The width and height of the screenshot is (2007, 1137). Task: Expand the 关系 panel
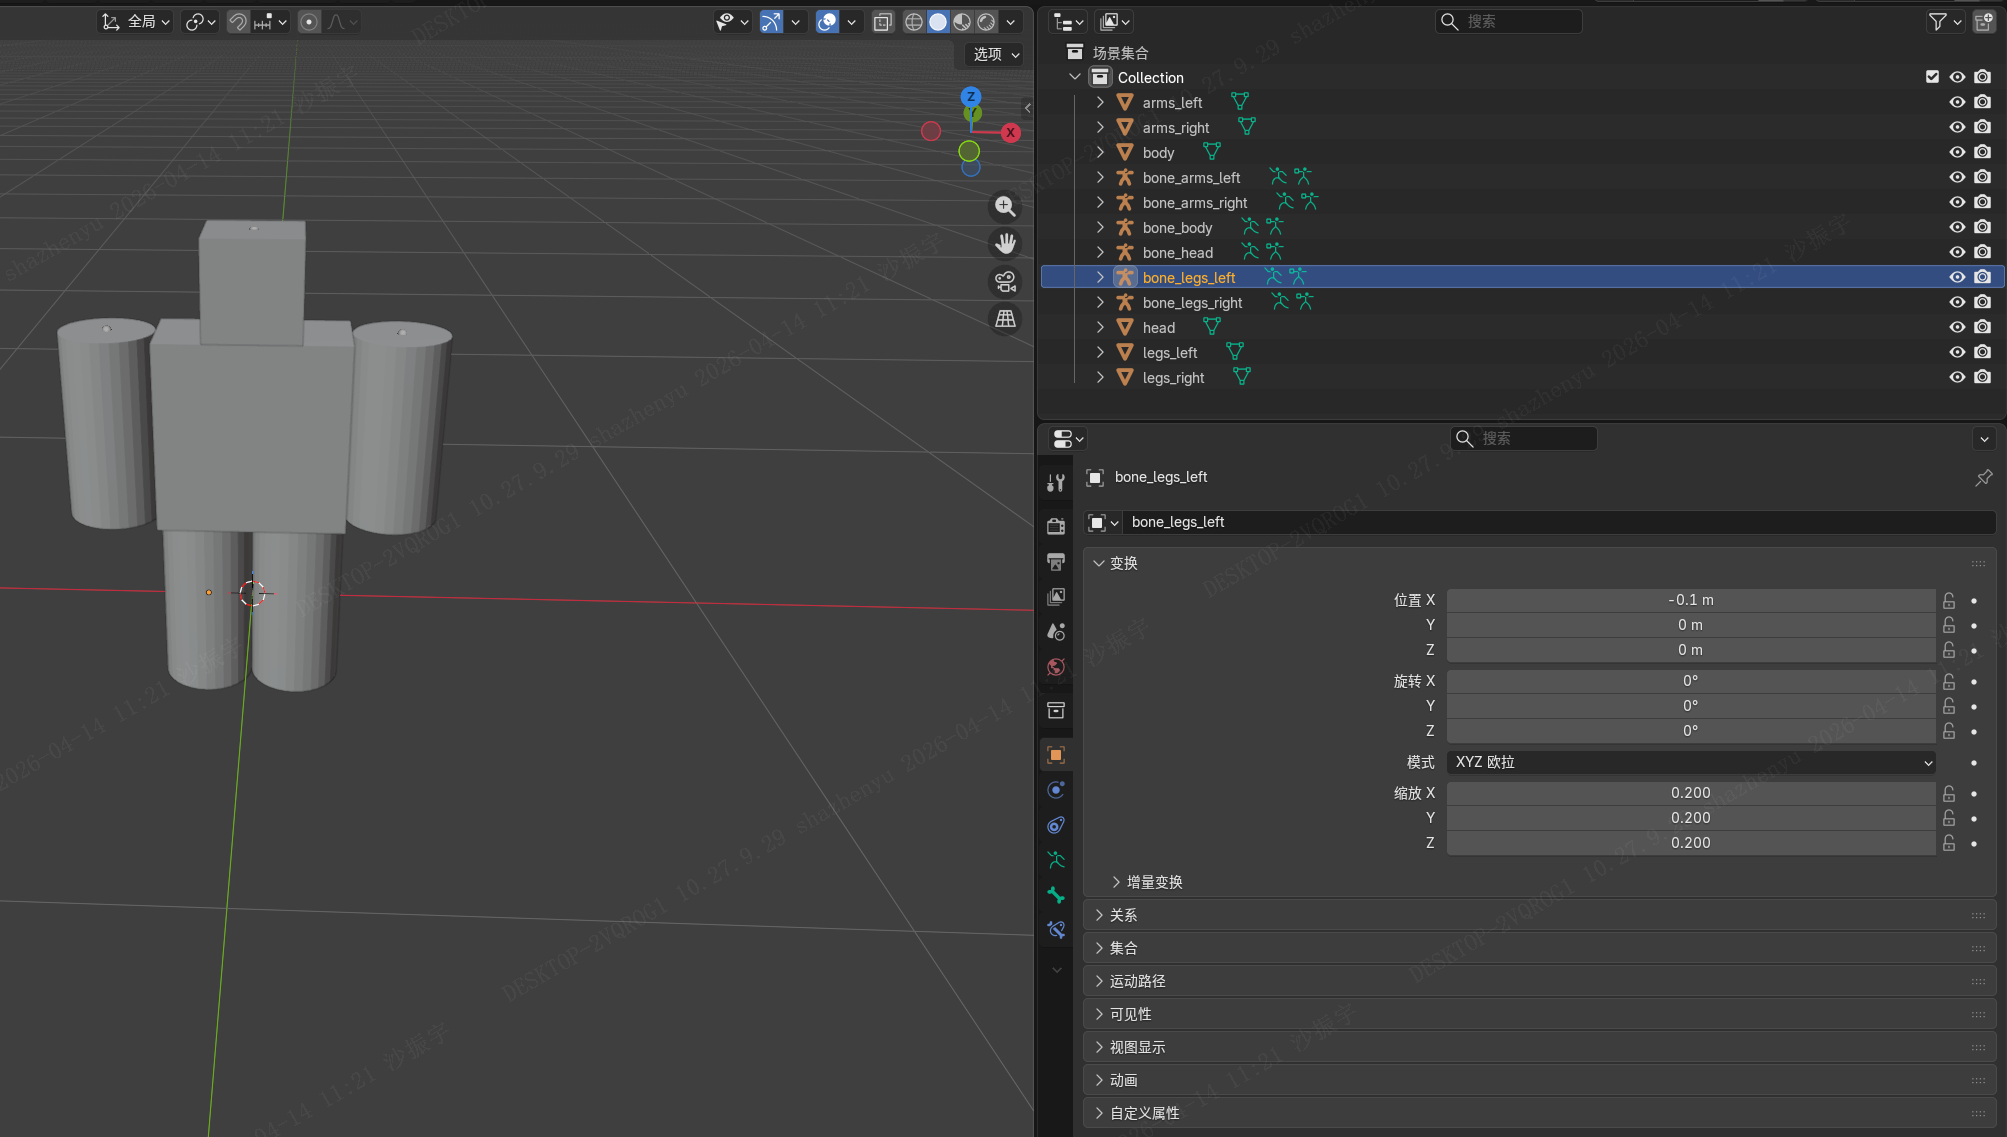1122,915
